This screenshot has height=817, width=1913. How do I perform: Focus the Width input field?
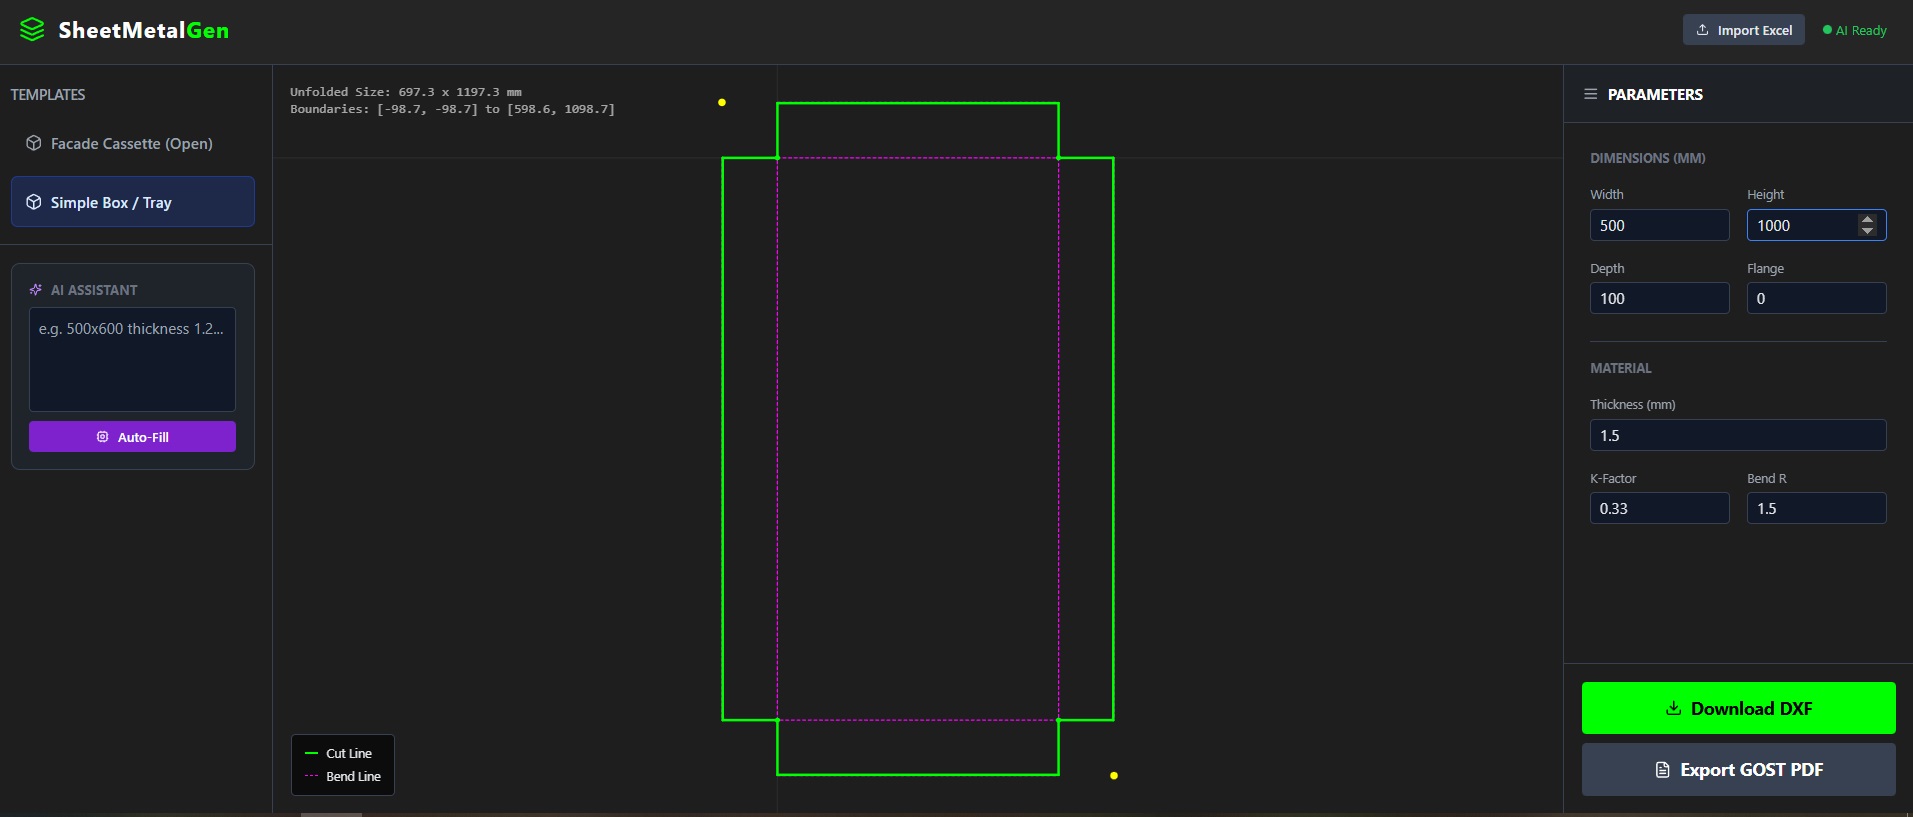click(1660, 225)
